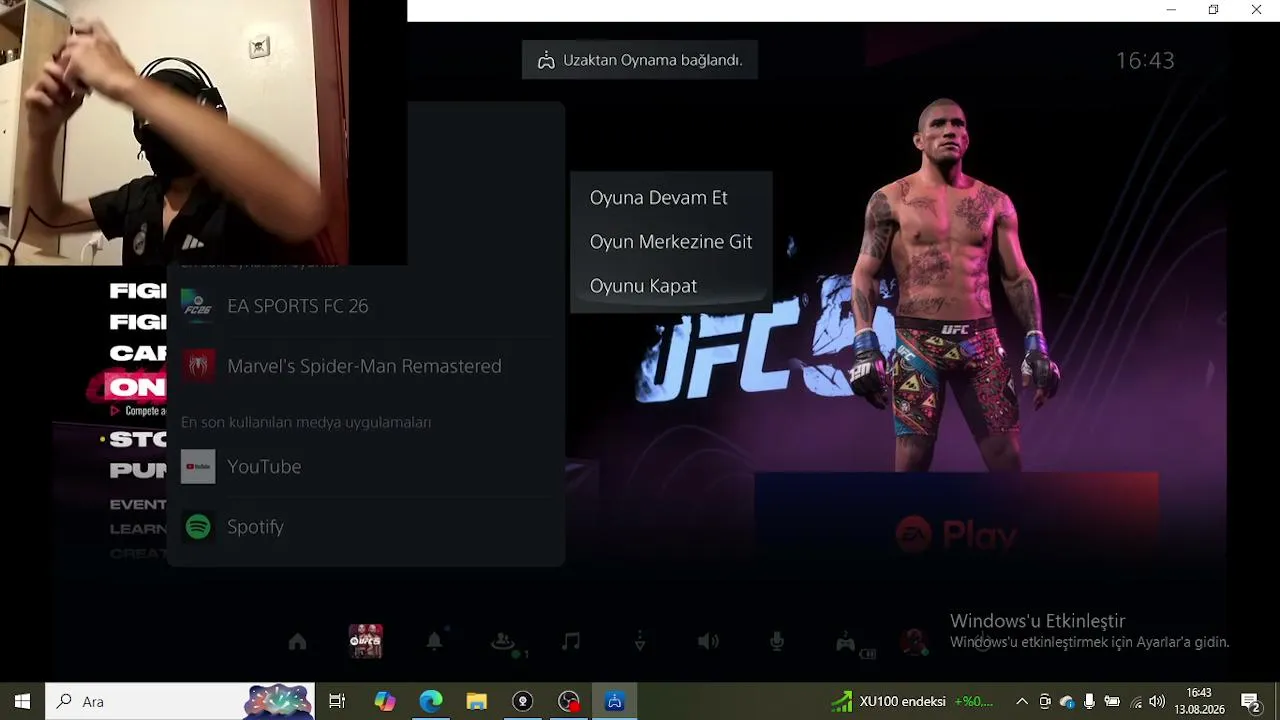This screenshot has width=1280, height=720.
Task: Open Wi-Fi network tray icon
Action: click(1135, 701)
